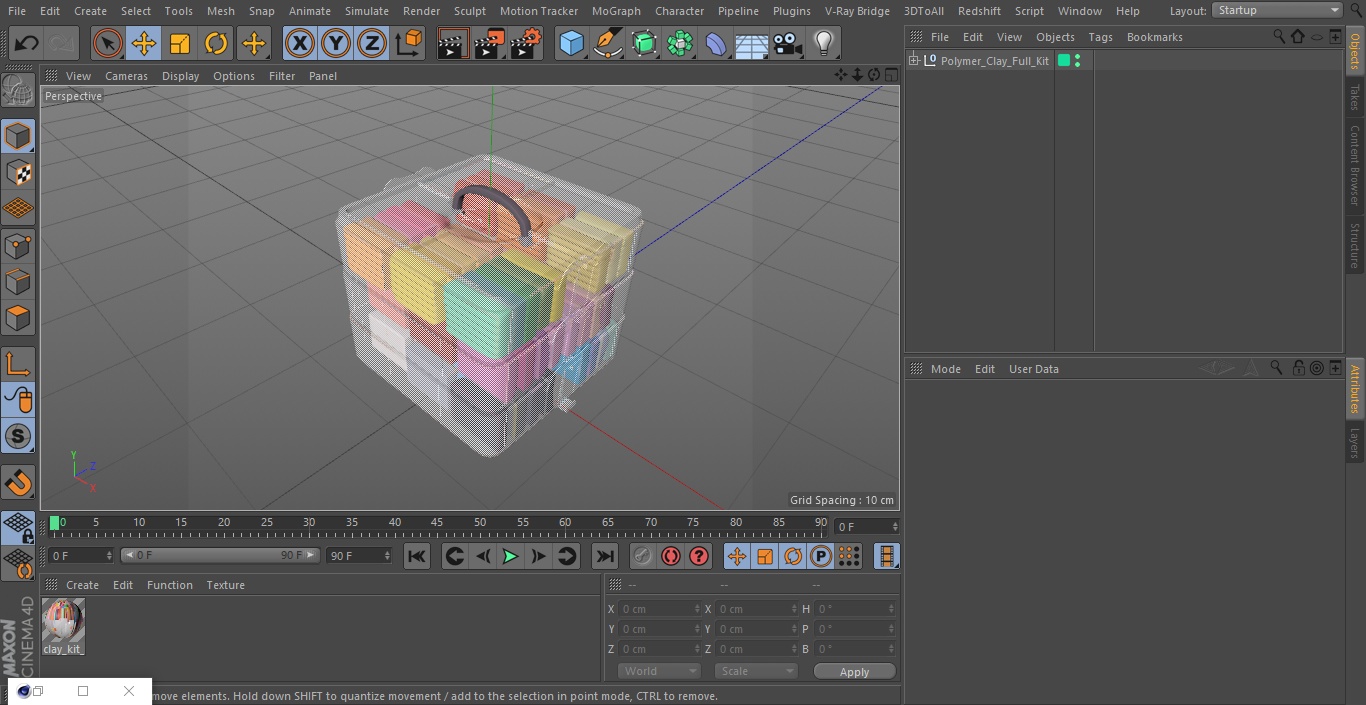Toggle Tweak mode
The image size is (1366, 705).
(x=18, y=400)
